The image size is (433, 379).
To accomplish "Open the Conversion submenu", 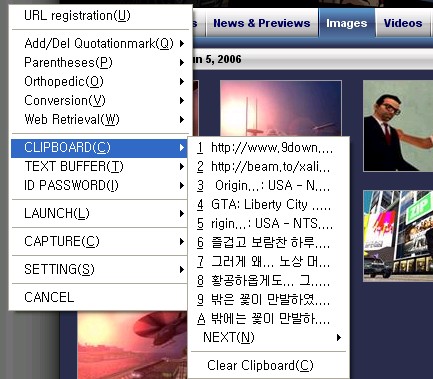I will tap(99, 100).
